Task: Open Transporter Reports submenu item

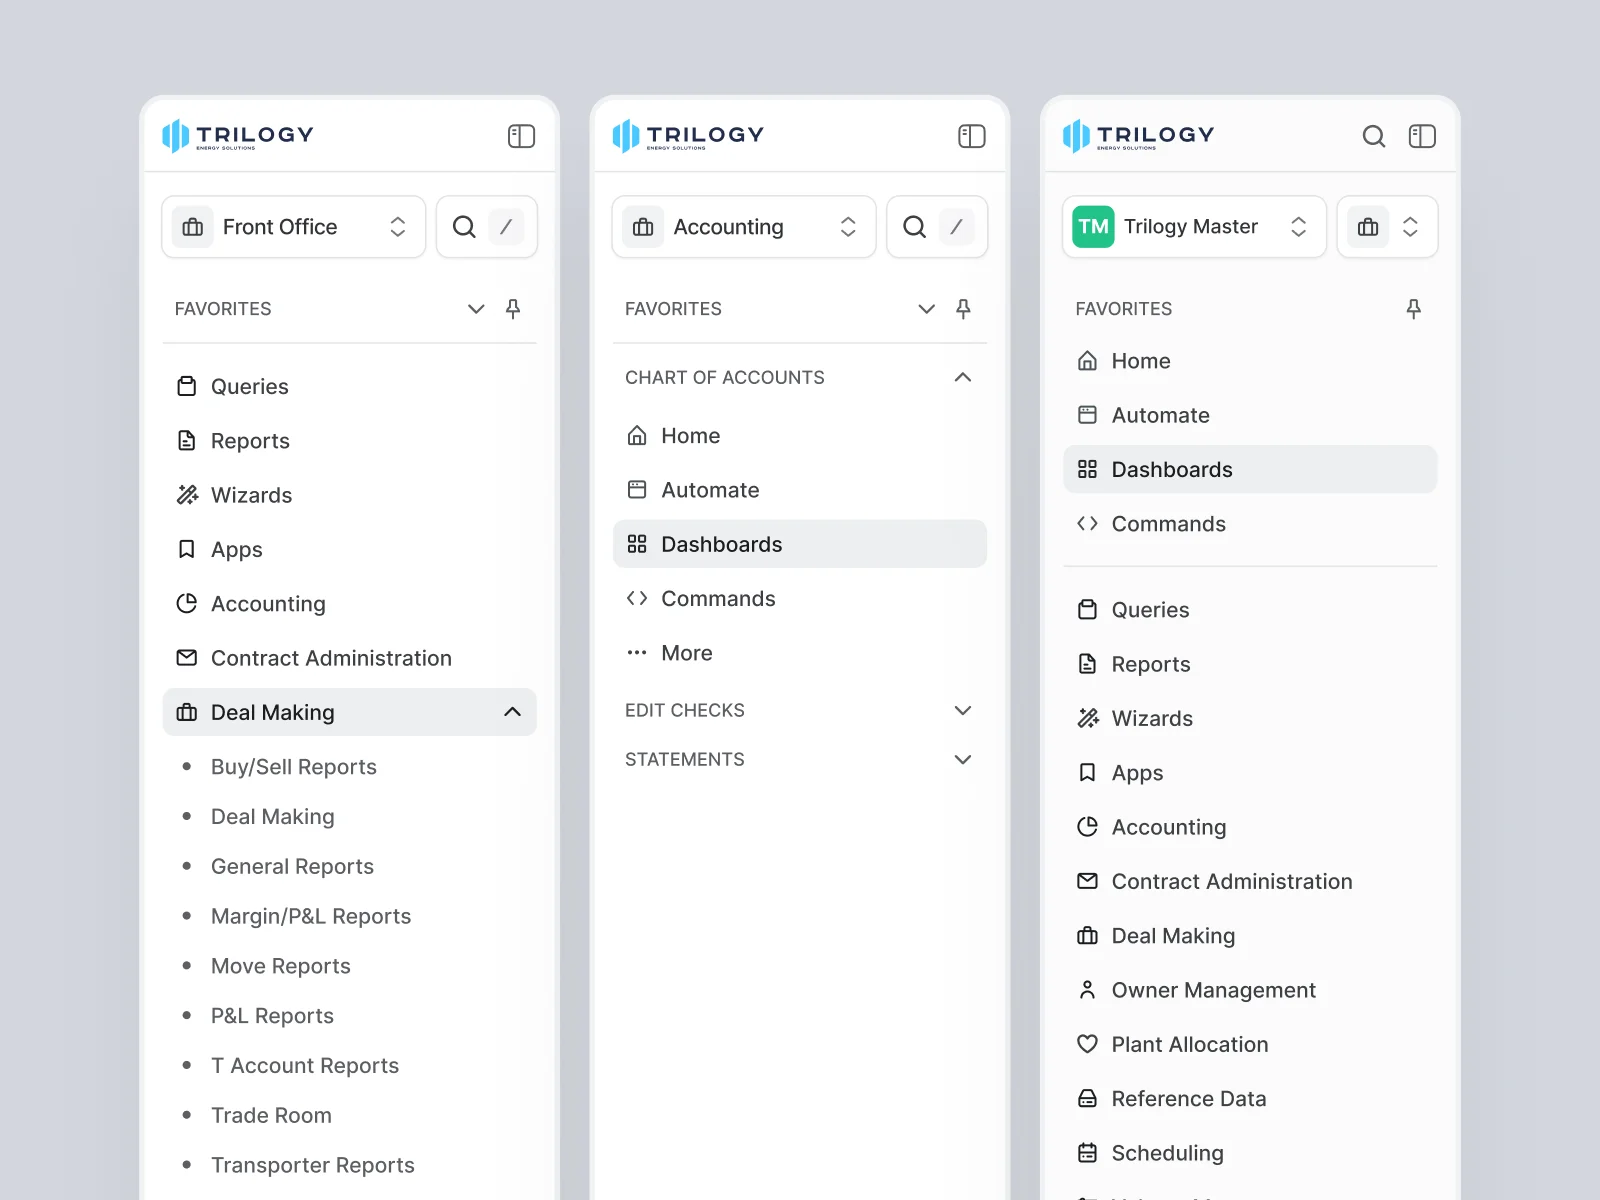Action: 313,1165
